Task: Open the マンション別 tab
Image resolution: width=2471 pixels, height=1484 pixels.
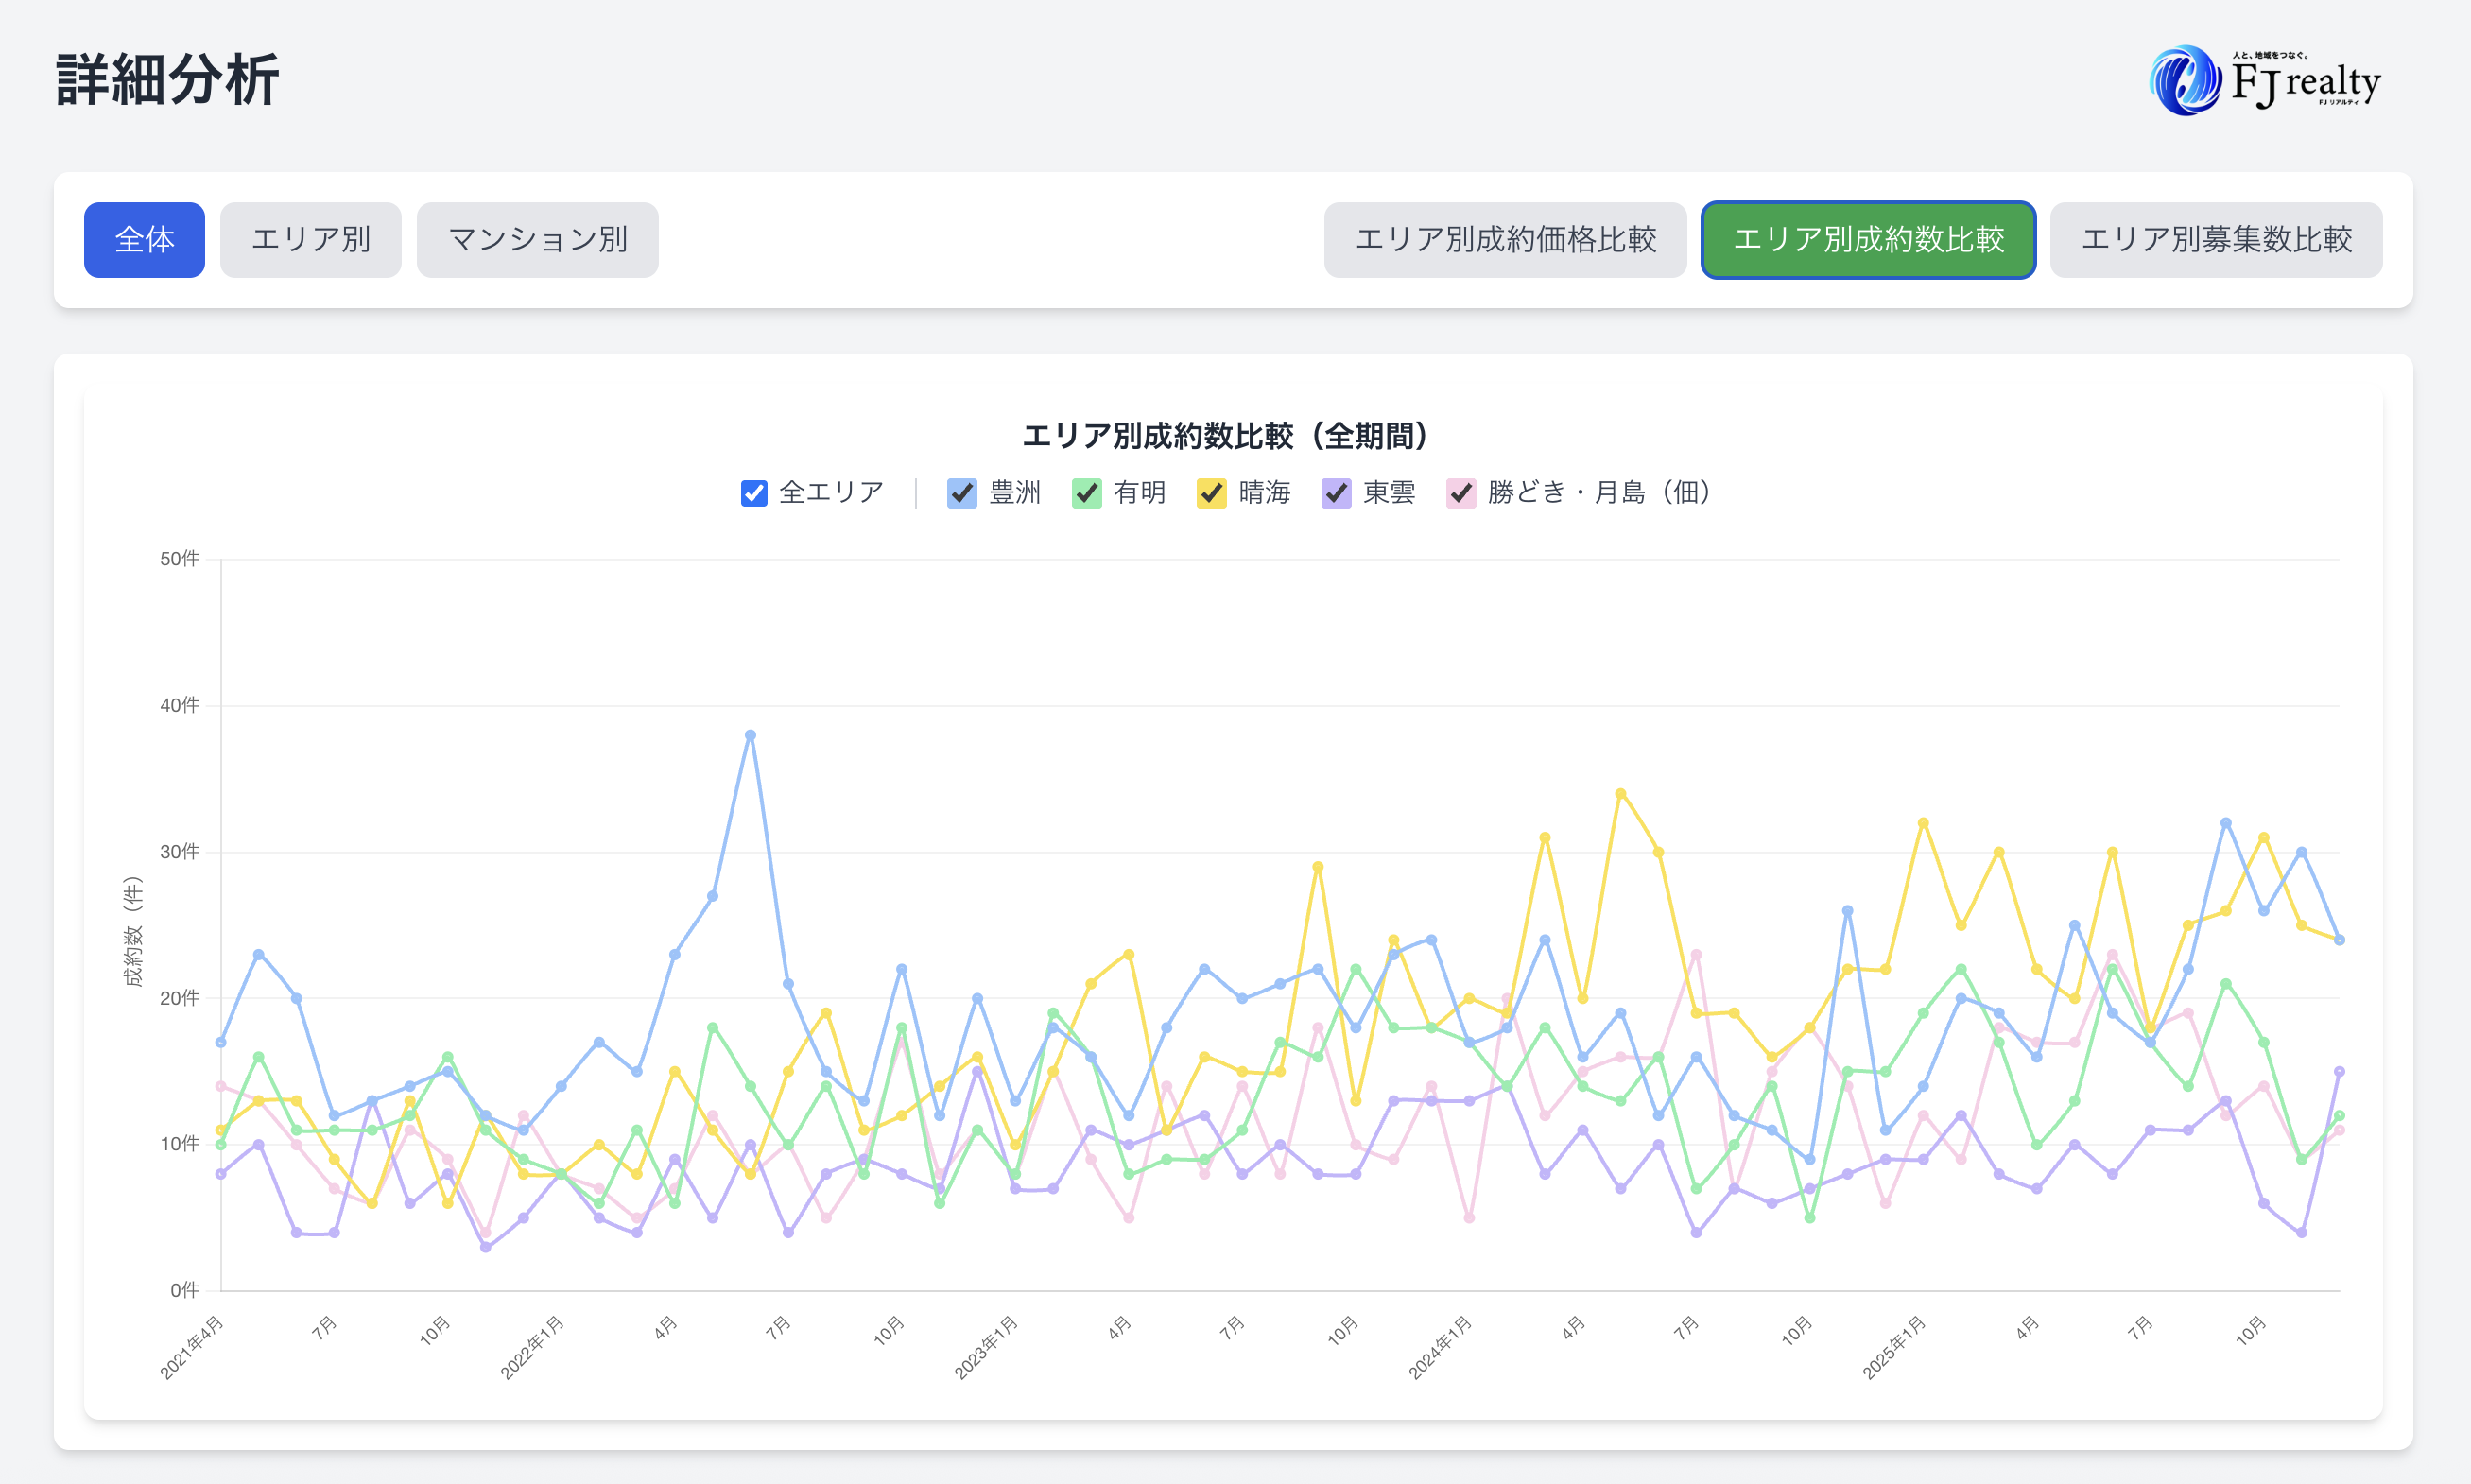Action: (x=537, y=240)
